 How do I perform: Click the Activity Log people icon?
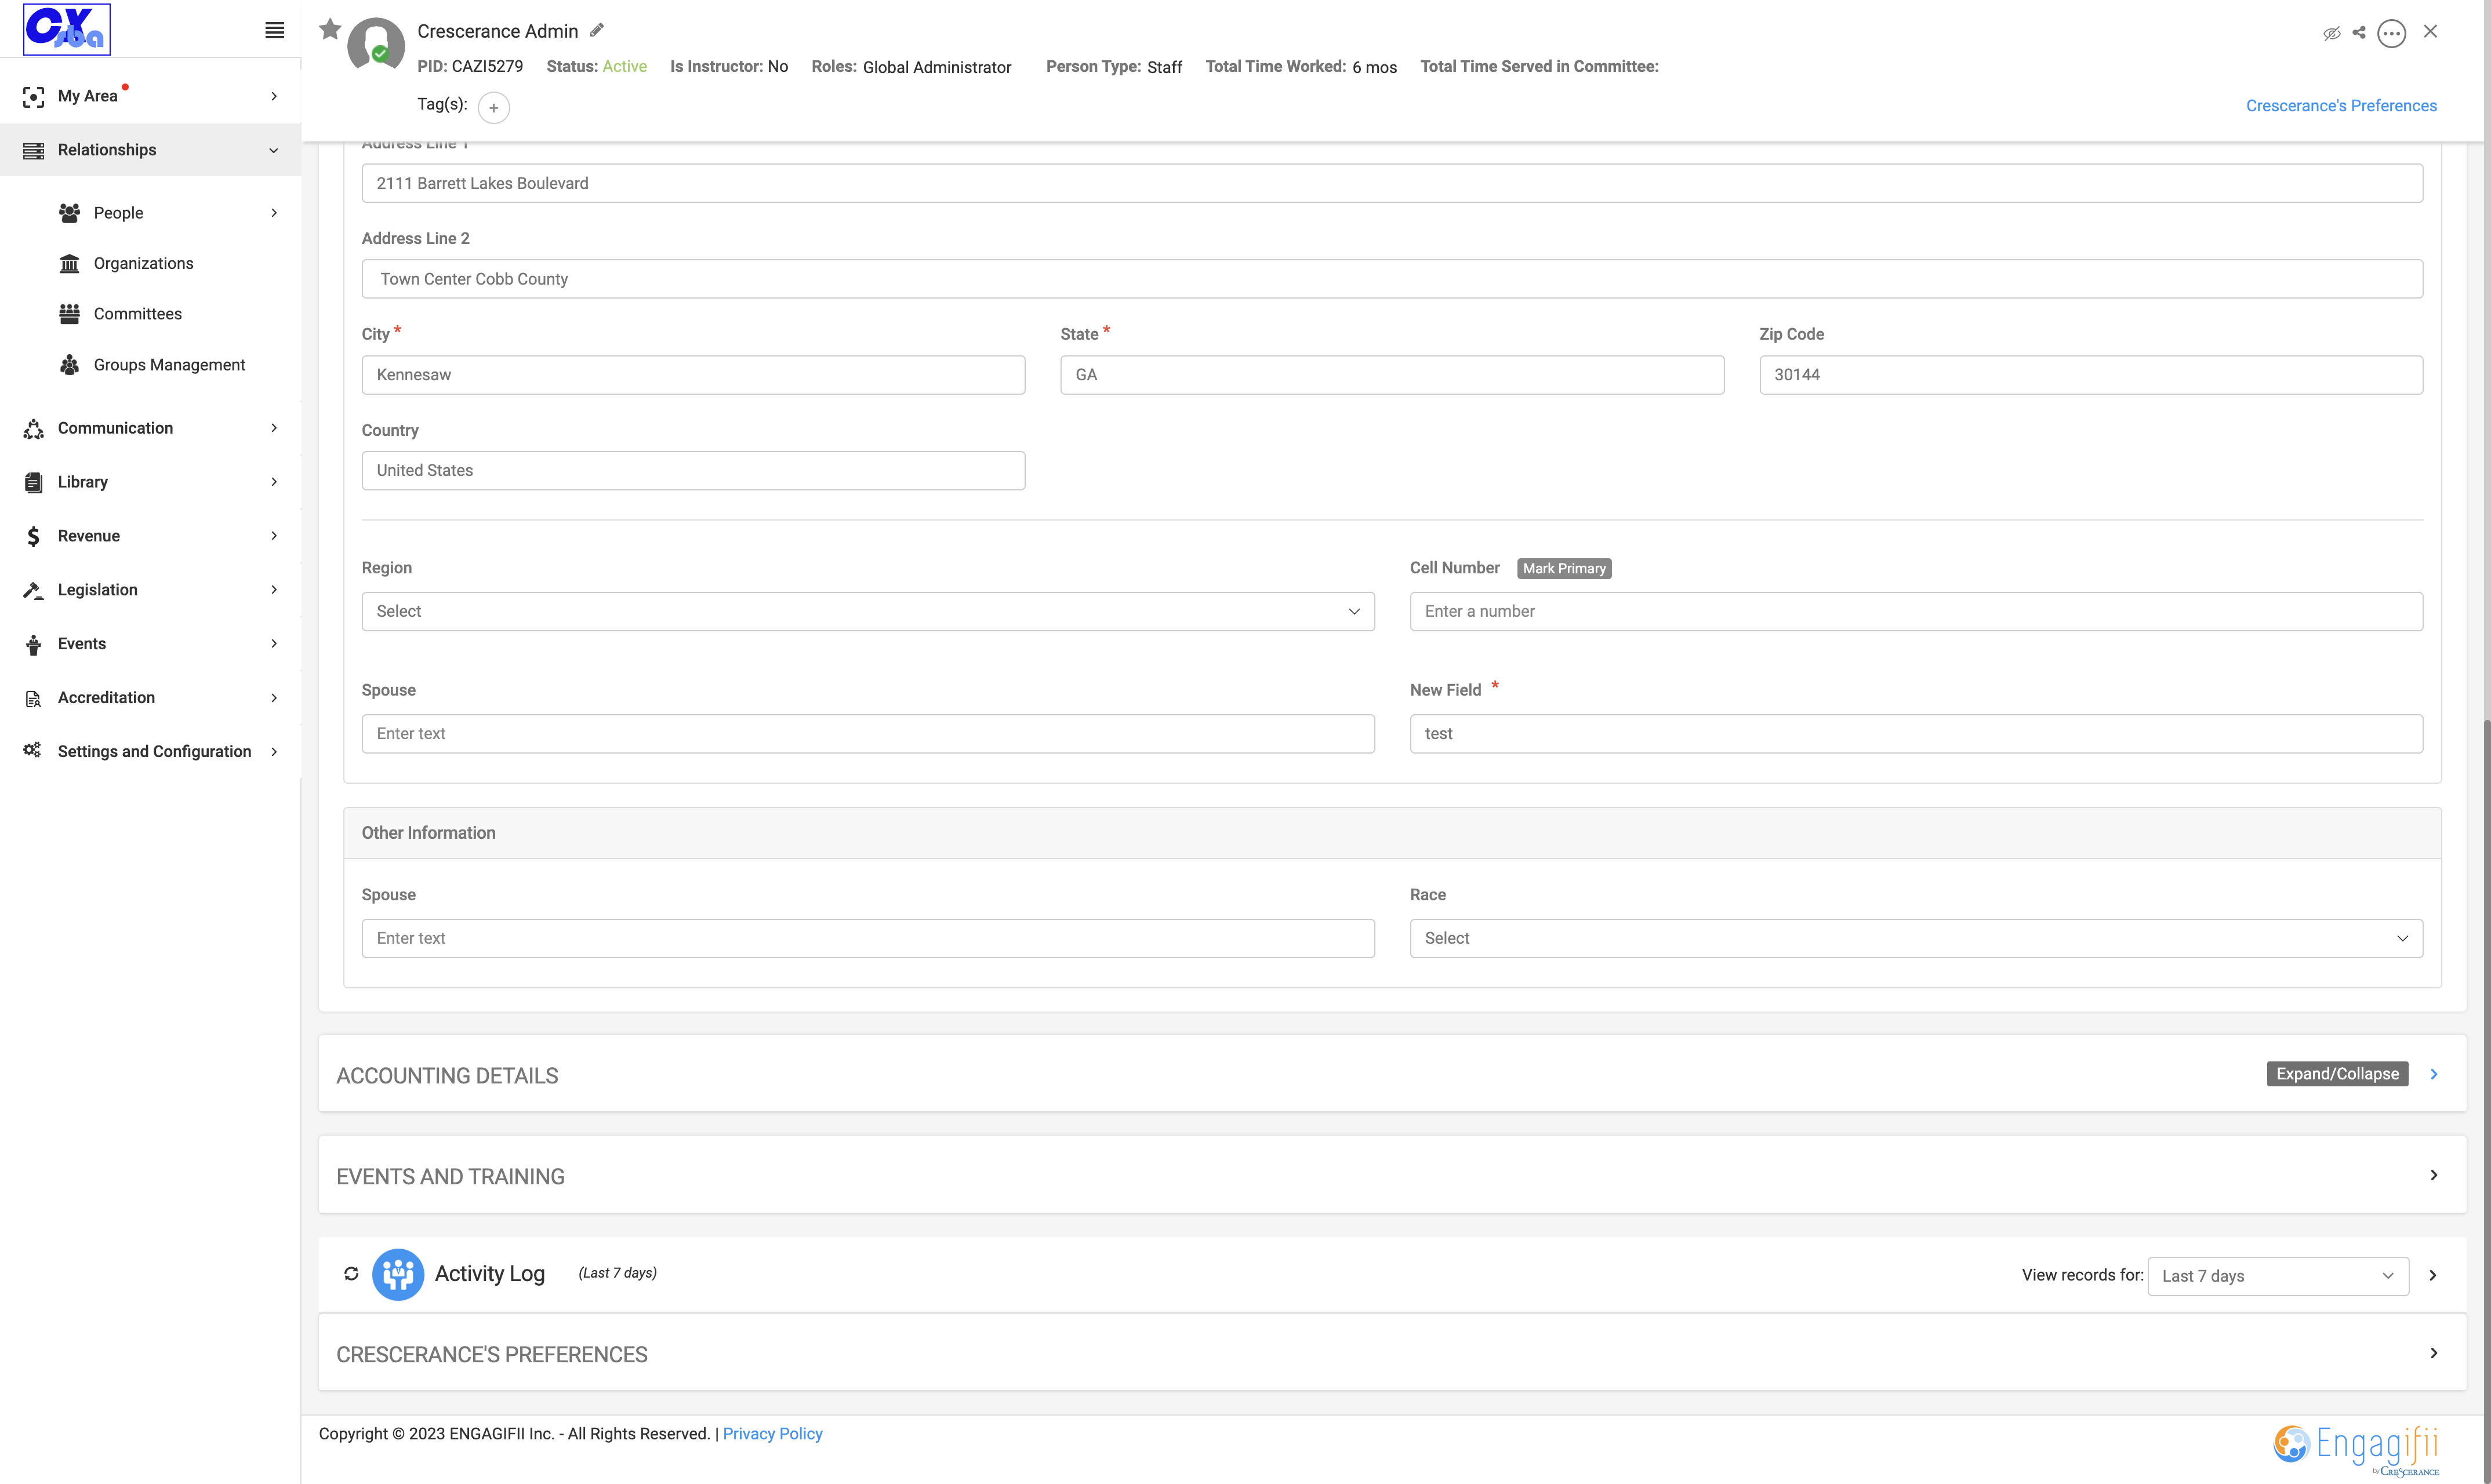(398, 1274)
